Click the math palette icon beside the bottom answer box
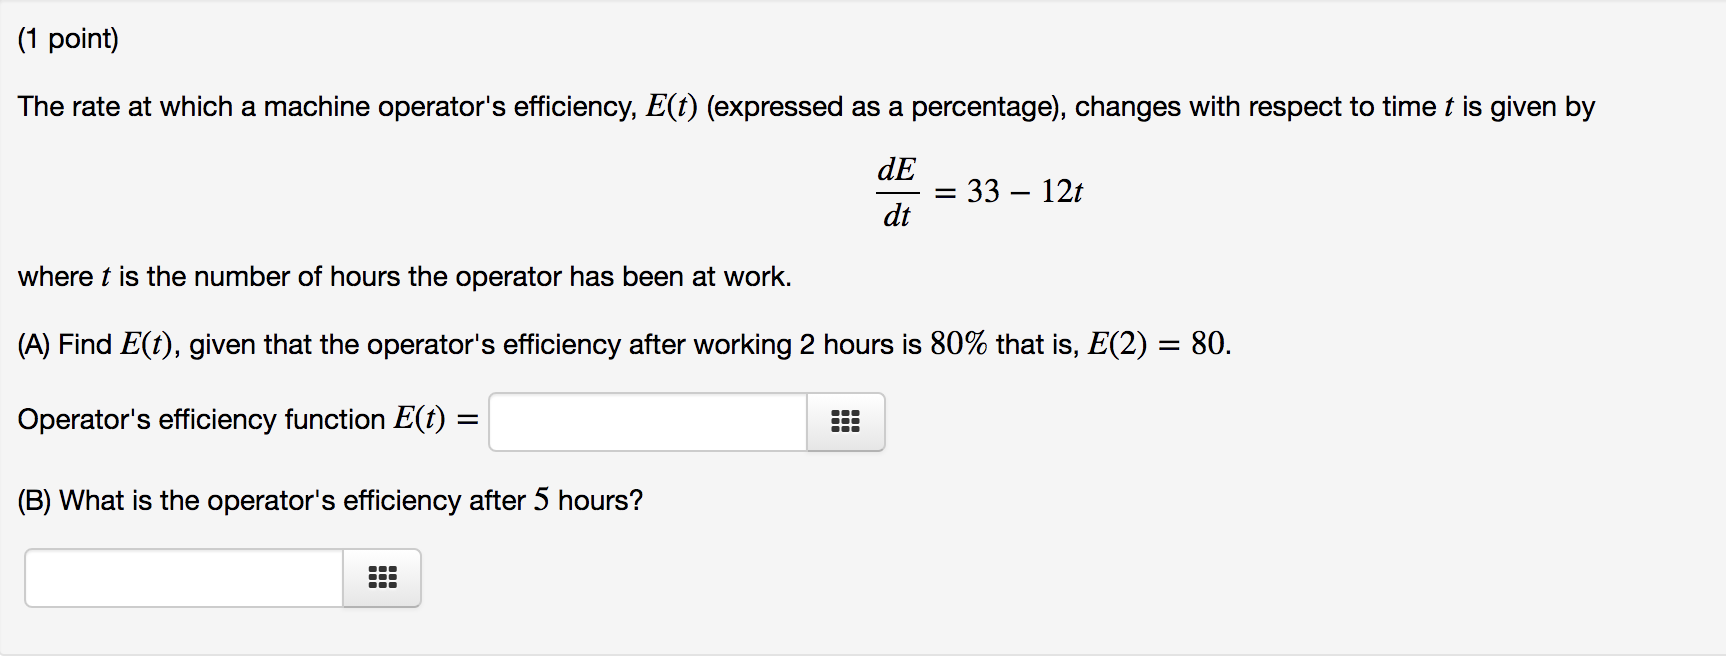The width and height of the screenshot is (1726, 656). [x=381, y=577]
